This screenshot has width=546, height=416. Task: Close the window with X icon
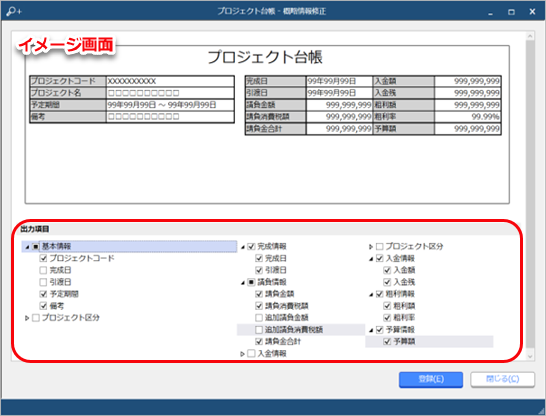click(x=532, y=11)
